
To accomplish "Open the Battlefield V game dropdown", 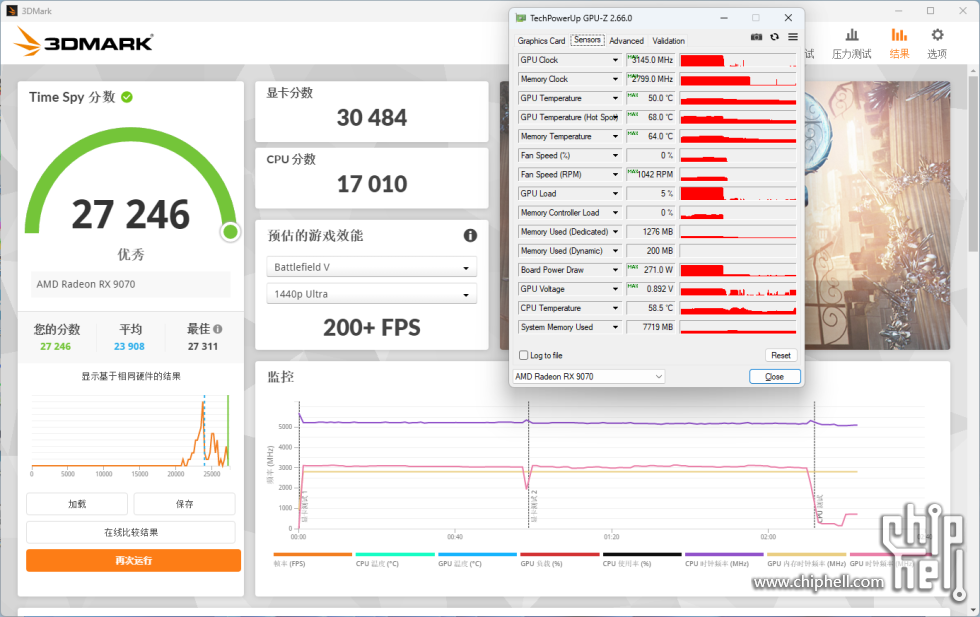I will (371, 267).
